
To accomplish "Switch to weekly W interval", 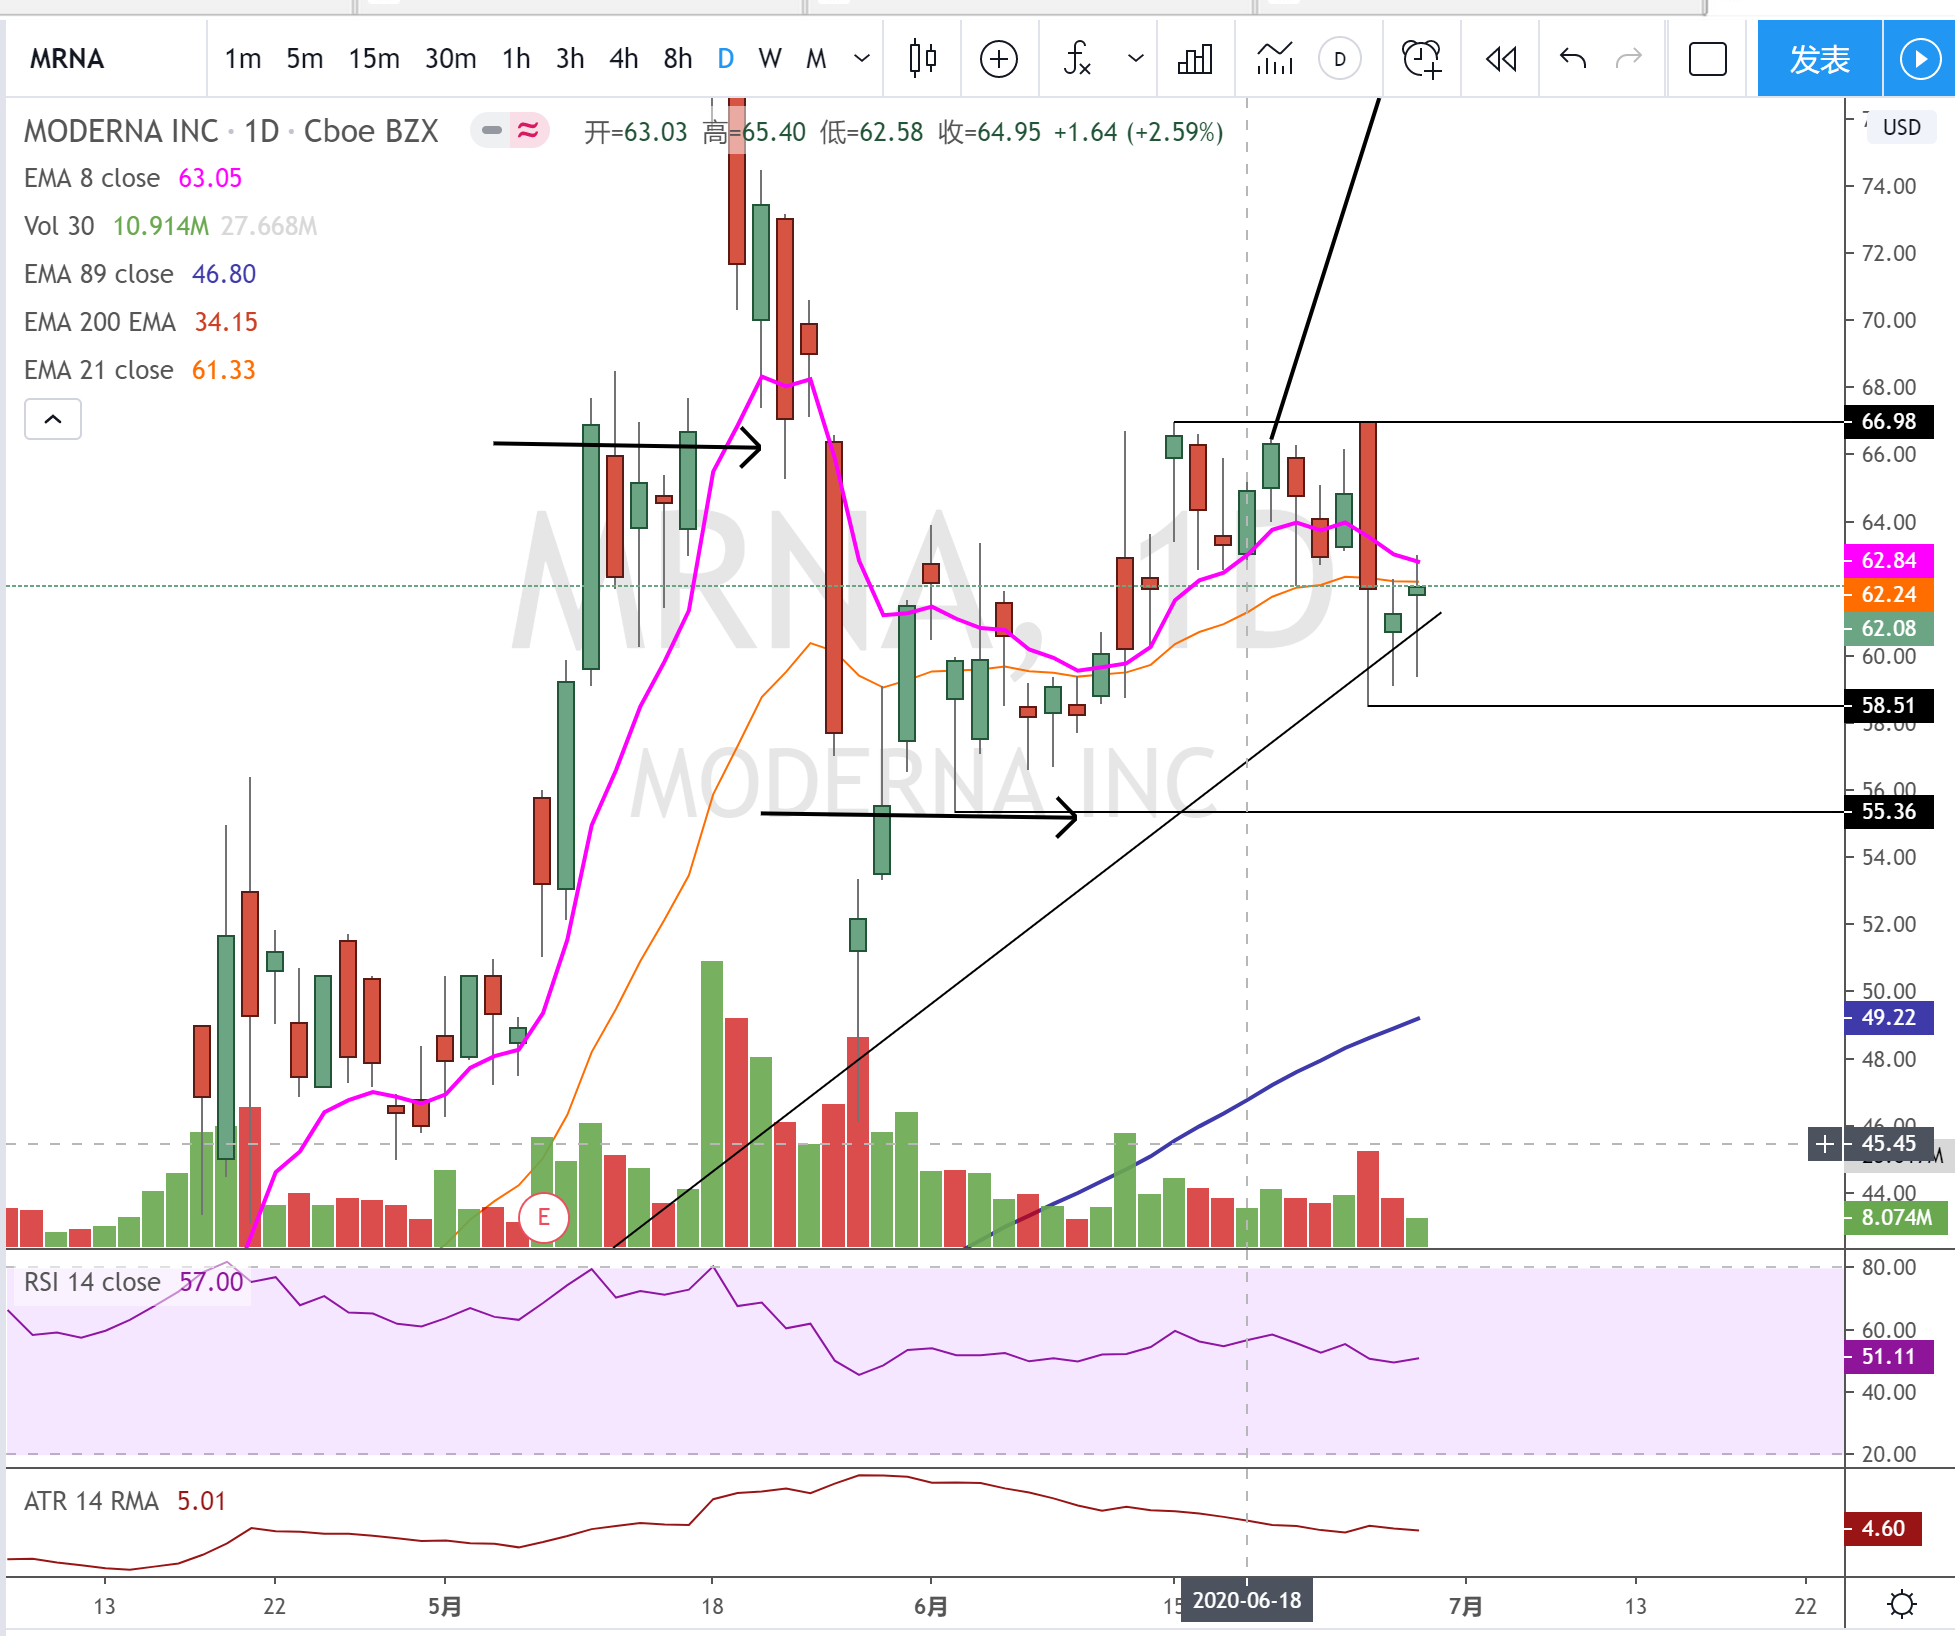I will (x=770, y=59).
